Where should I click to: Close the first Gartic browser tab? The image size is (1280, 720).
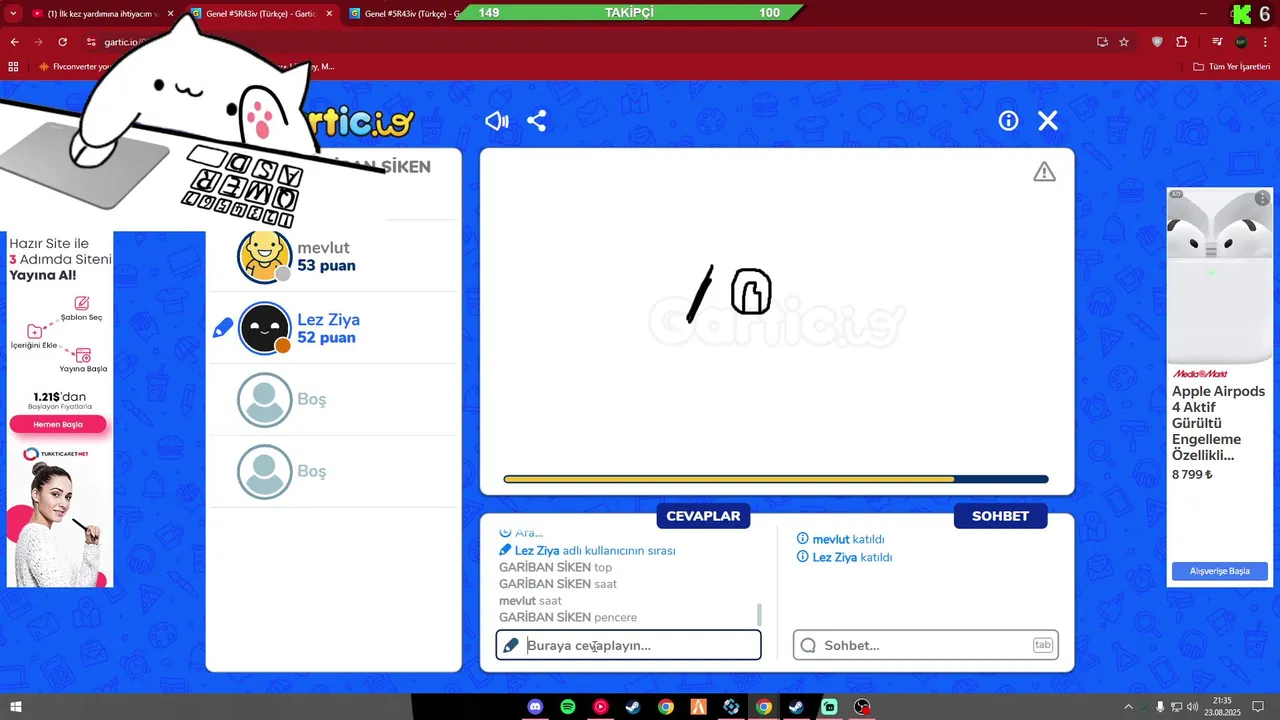click(329, 14)
